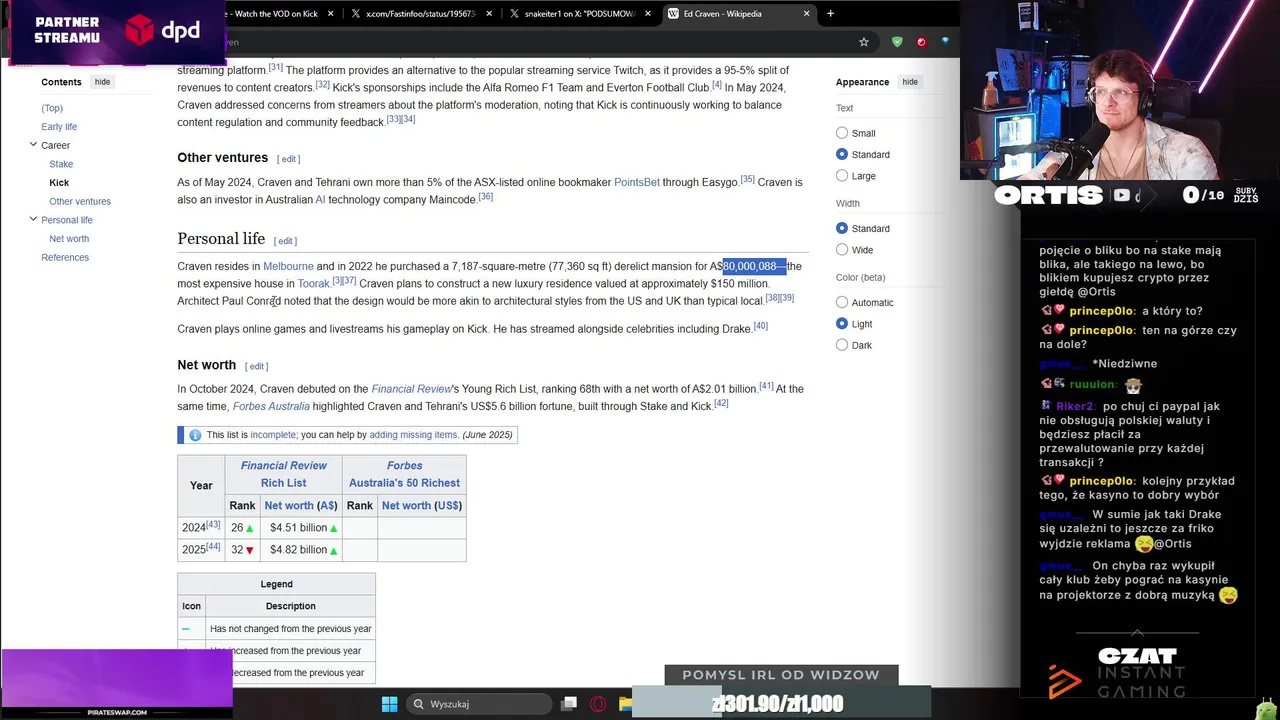Edit the Net worth section

(257, 366)
